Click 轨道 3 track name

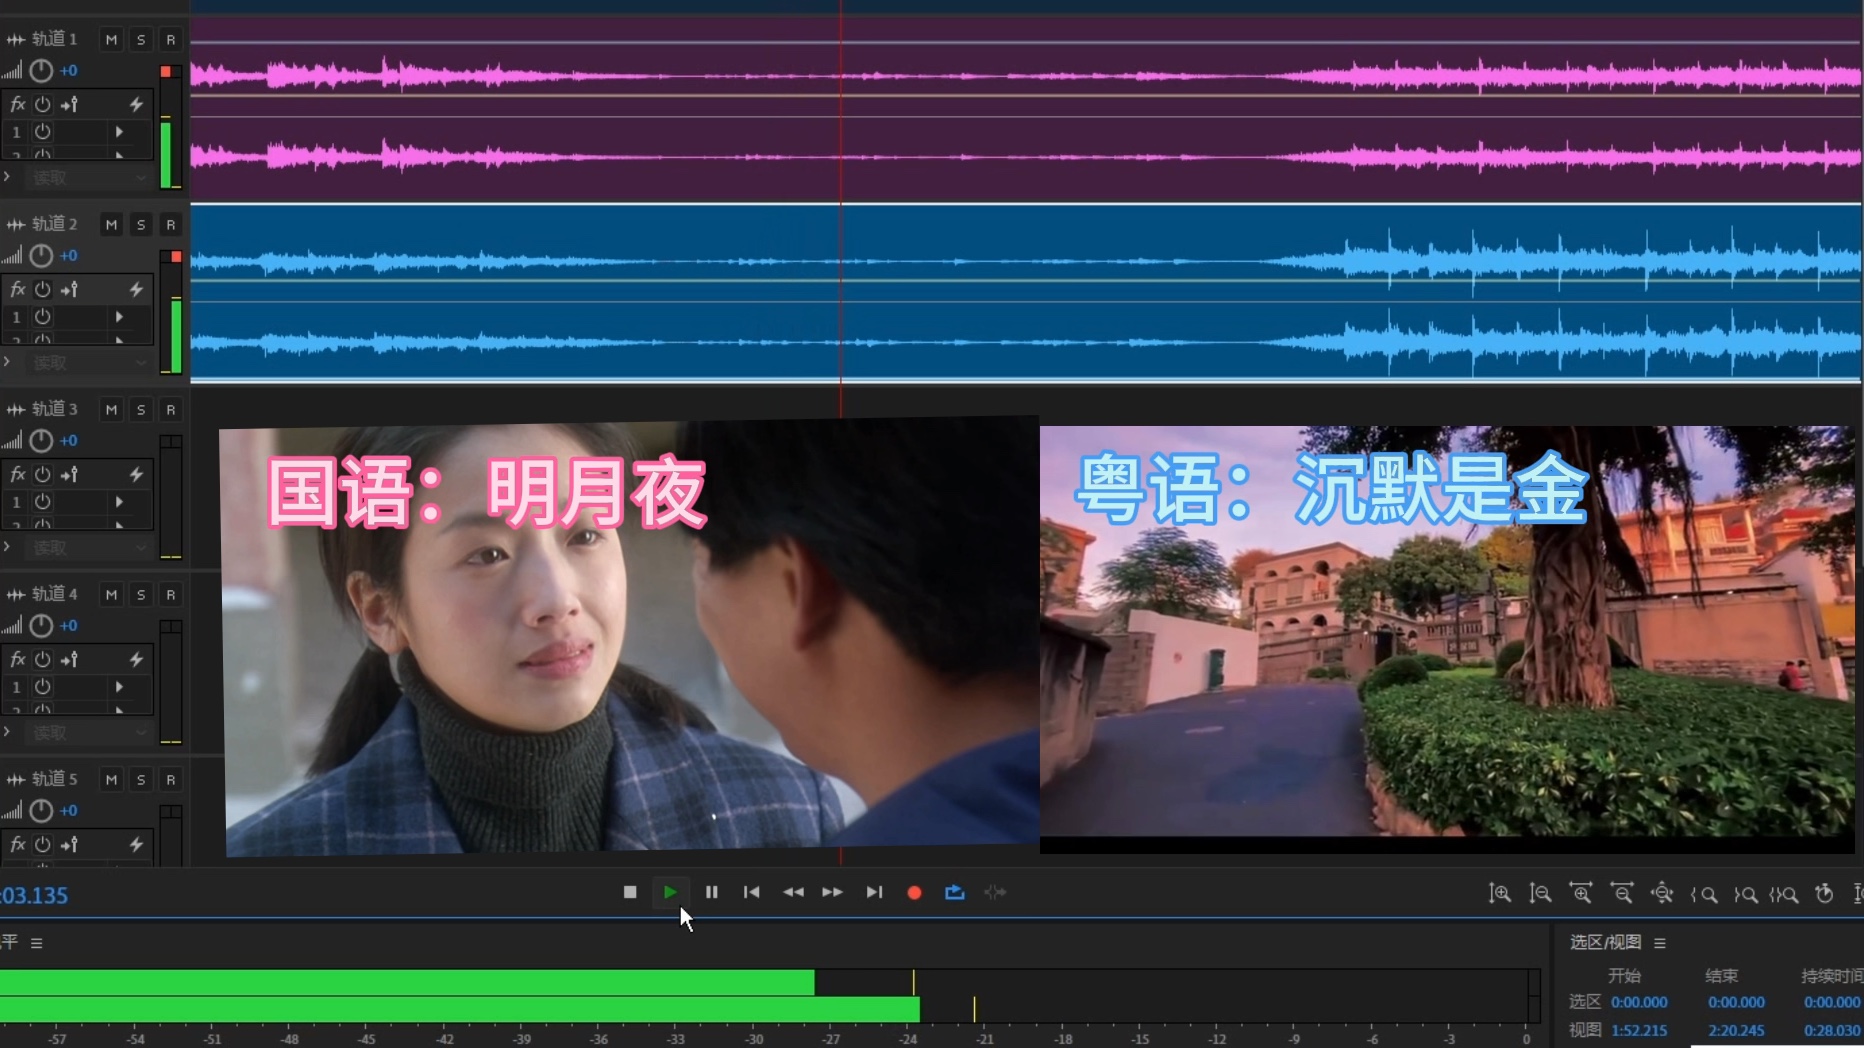point(54,409)
